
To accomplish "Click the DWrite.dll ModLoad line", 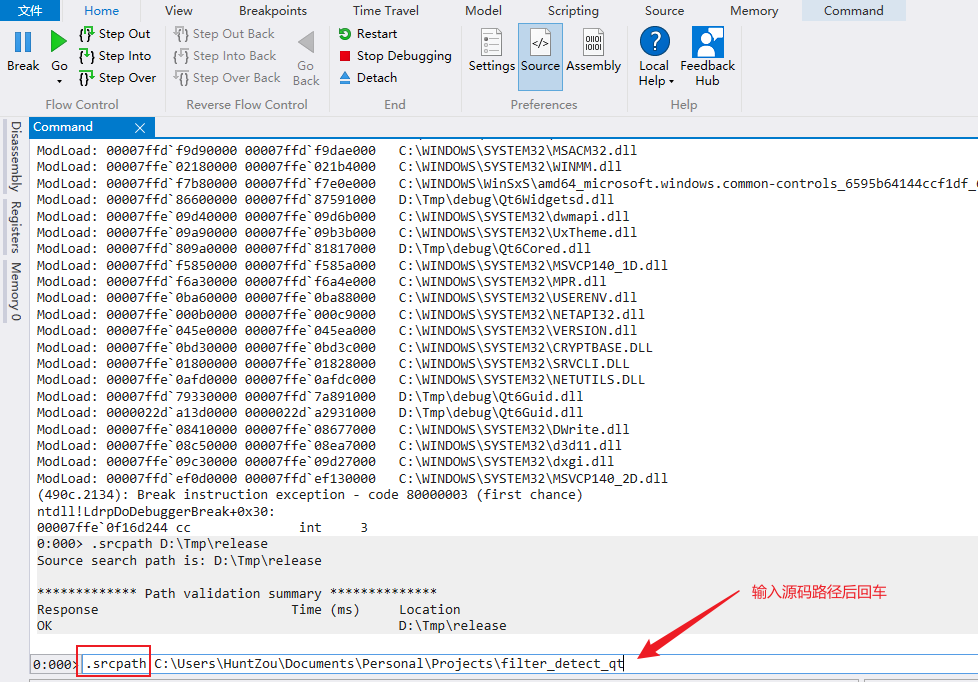I will click(333, 429).
